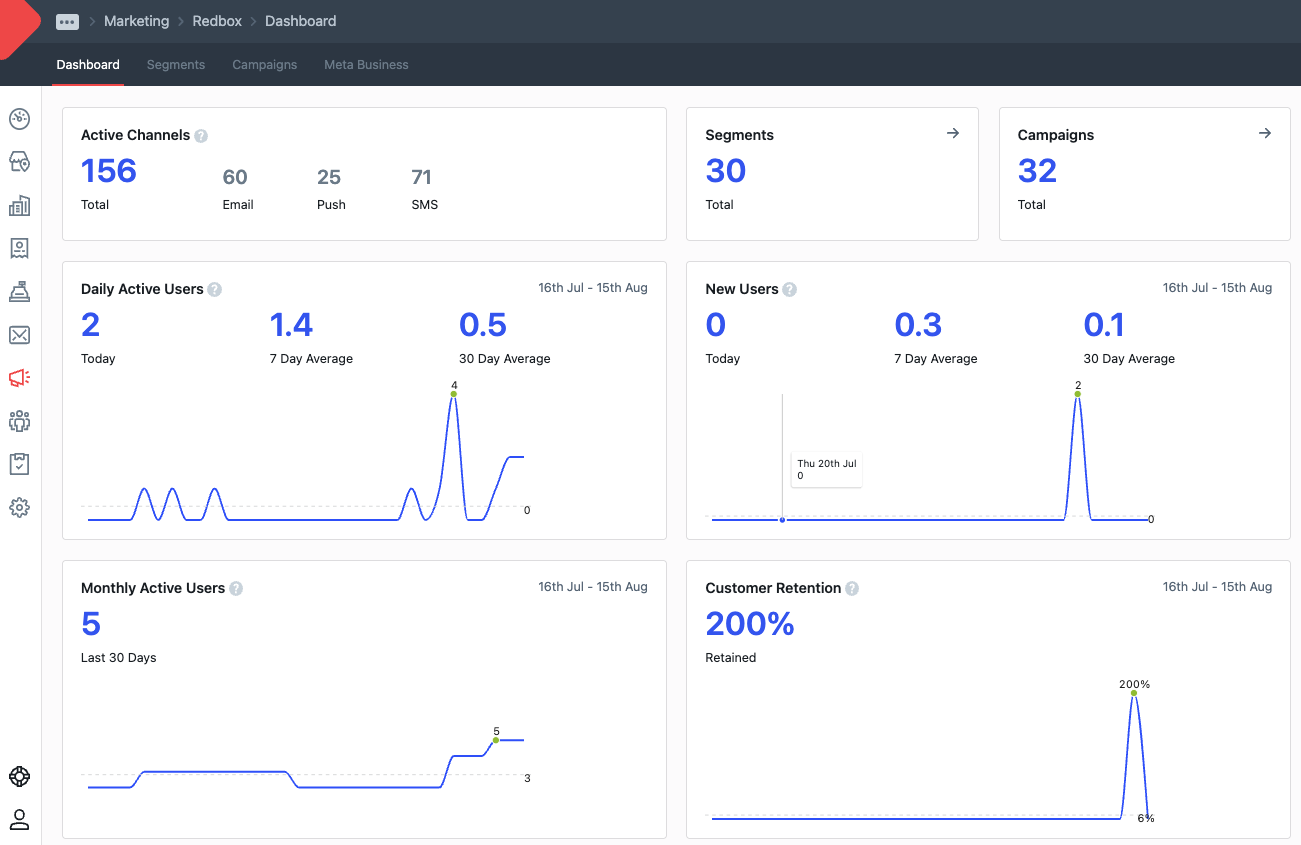Viewport: 1301px width, 845px height.
Task: Open the Meta Business tab
Action: (366, 65)
